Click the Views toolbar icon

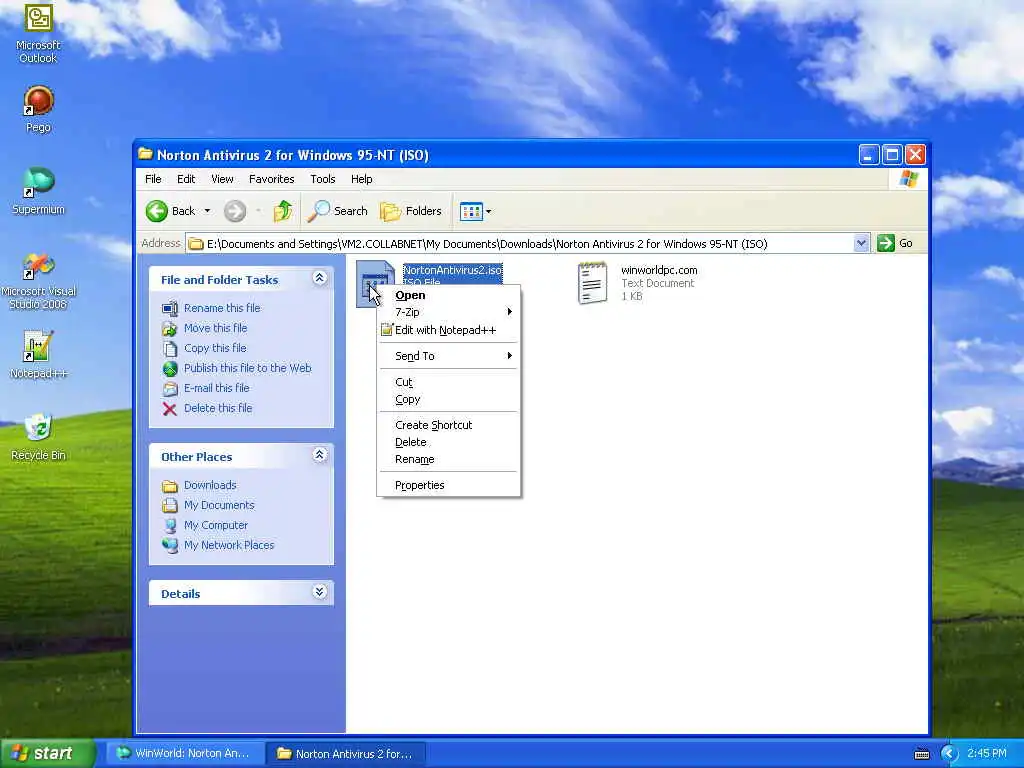tap(471, 211)
